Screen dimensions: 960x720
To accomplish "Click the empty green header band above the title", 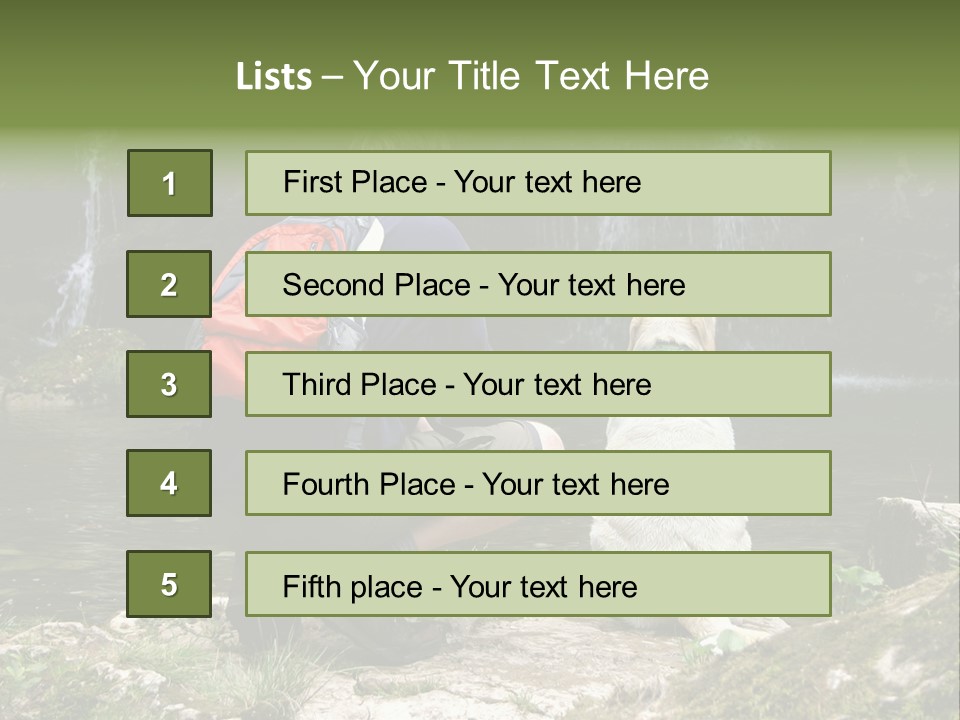I will coord(480,25).
